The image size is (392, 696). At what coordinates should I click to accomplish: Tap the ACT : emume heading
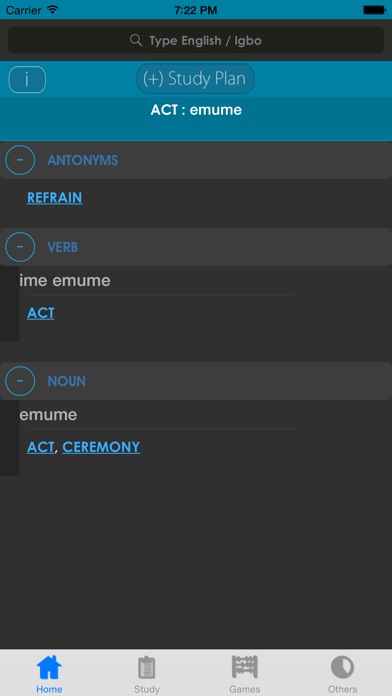pos(196,110)
